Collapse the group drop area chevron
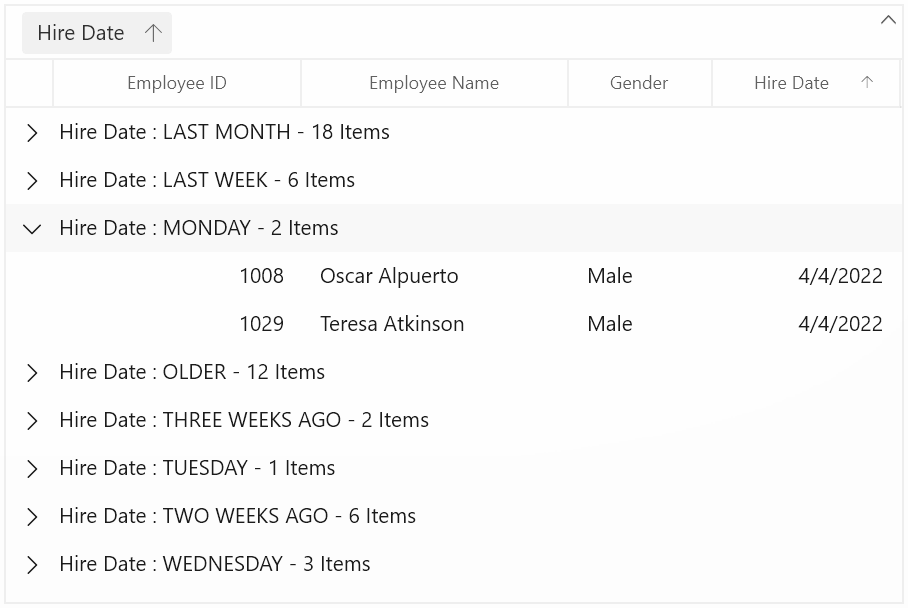Image resolution: width=908 pixels, height=608 pixels. tap(888, 20)
